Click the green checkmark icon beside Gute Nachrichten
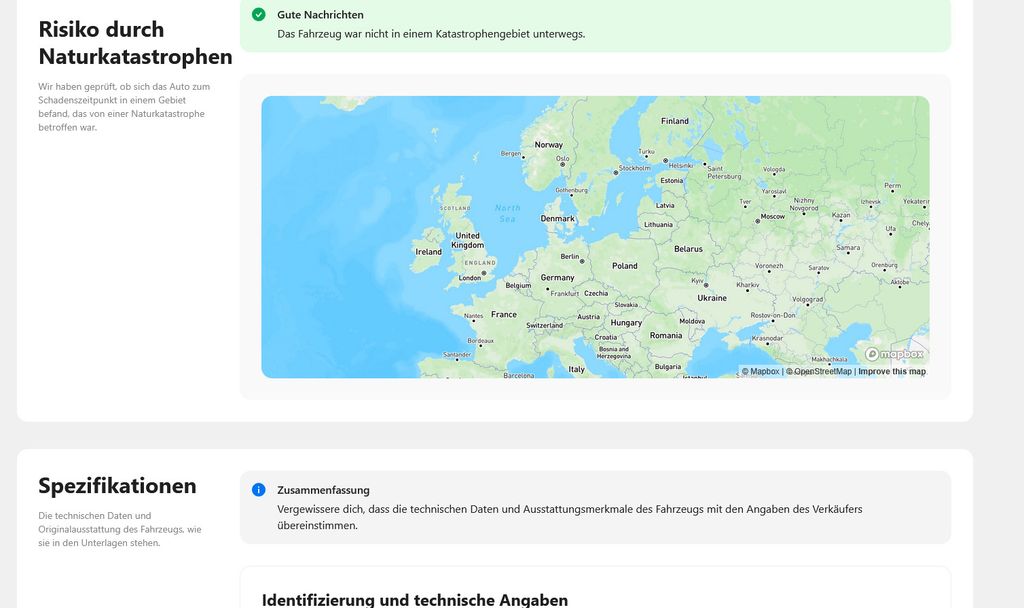 click(259, 15)
